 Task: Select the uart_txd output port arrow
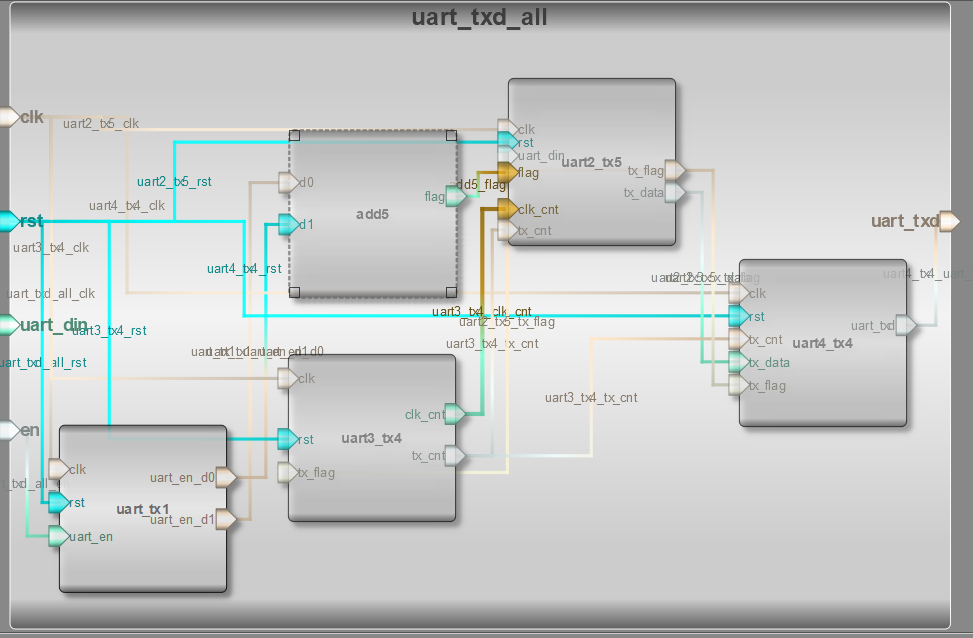(948, 221)
